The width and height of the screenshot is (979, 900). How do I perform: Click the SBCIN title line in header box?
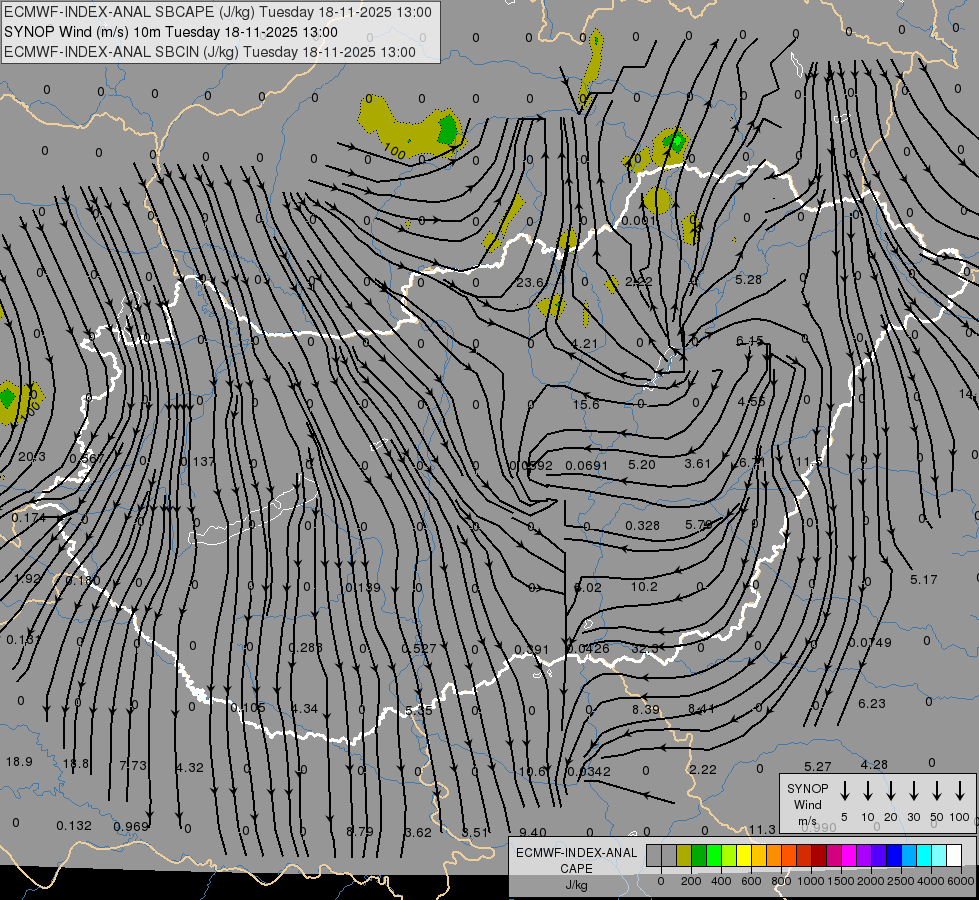(x=210, y=52)
